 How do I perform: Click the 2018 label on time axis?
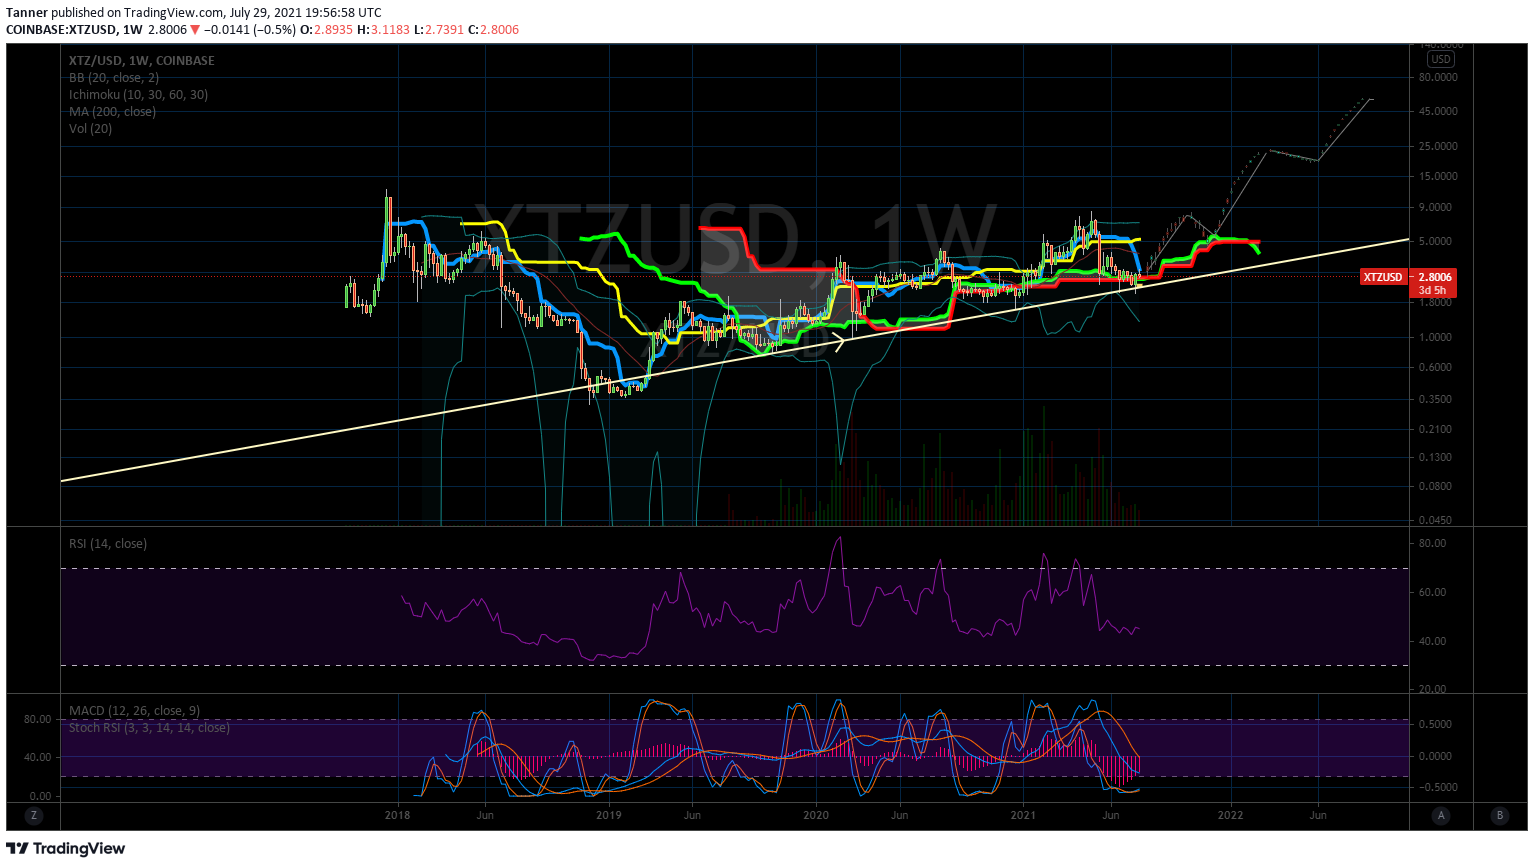click(x=398, y=815)
